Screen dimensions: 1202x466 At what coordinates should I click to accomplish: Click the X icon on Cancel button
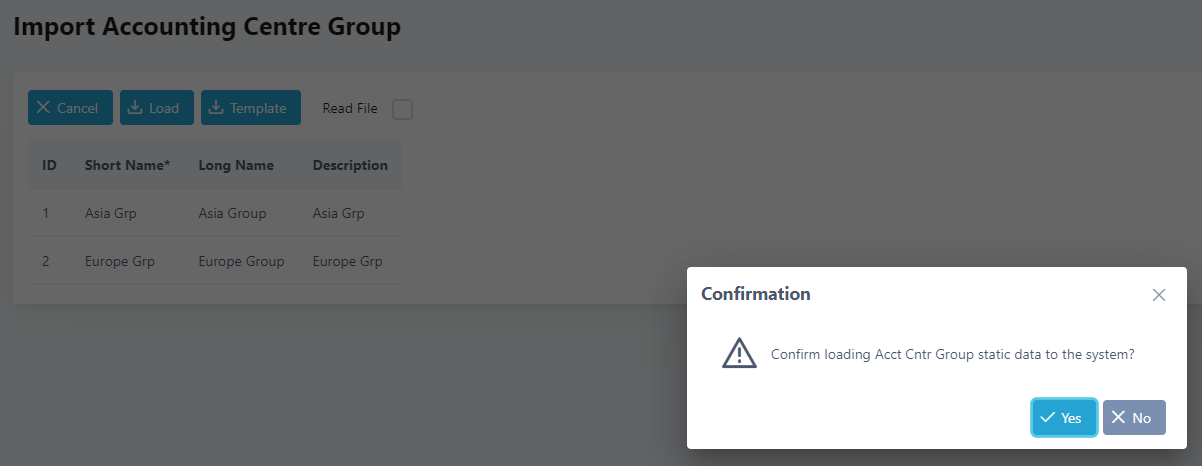[x=43, y=108]
